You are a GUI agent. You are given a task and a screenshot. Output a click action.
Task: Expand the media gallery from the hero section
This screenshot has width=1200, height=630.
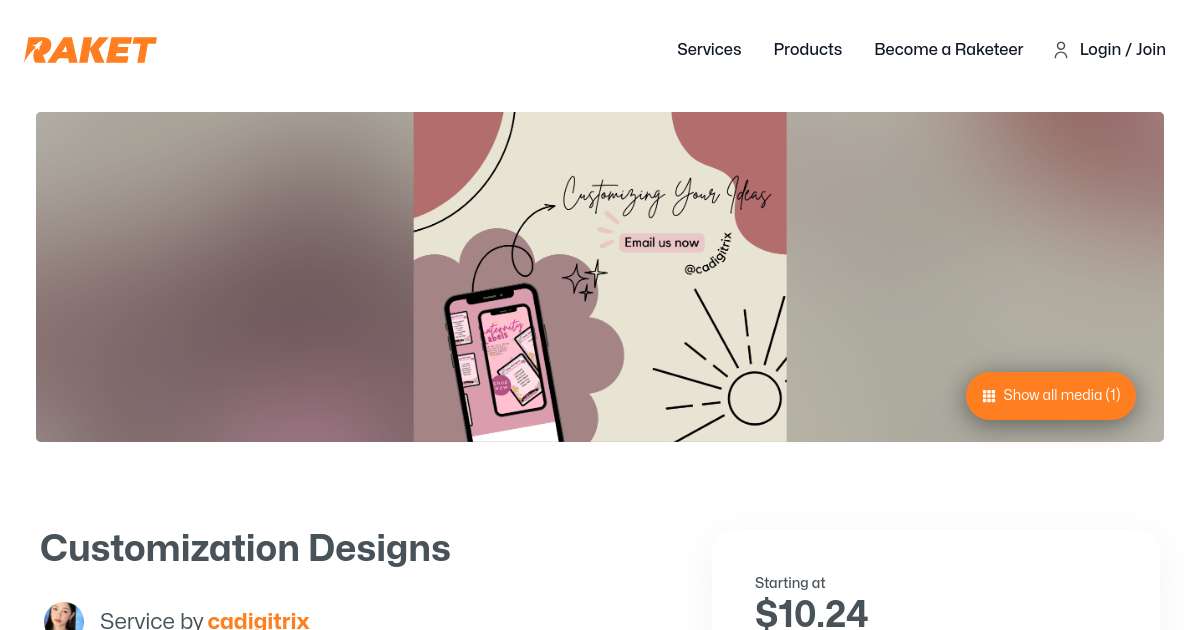(x=1050, y=396)
